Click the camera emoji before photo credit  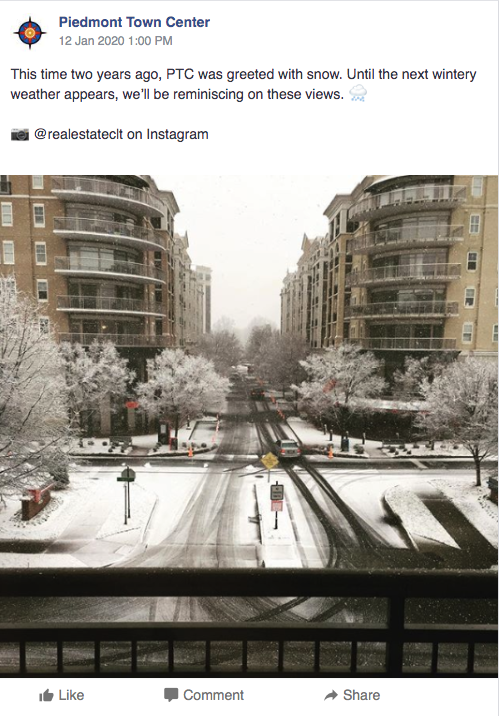20,134
